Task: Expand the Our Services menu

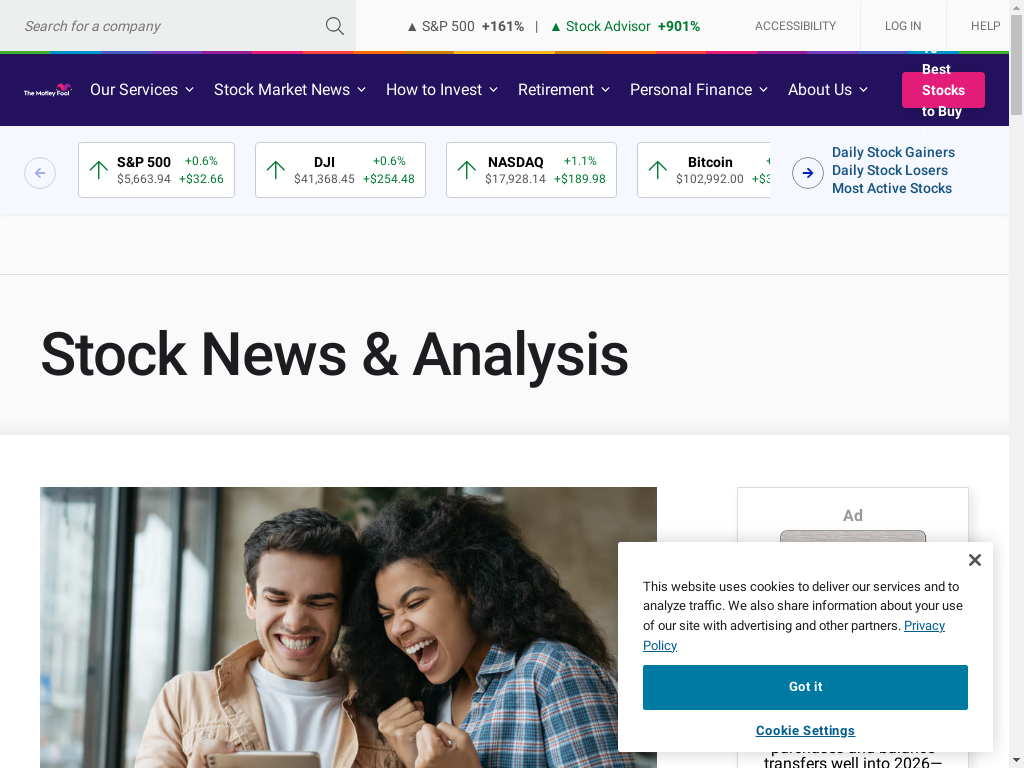Action: tap(142, 89)
